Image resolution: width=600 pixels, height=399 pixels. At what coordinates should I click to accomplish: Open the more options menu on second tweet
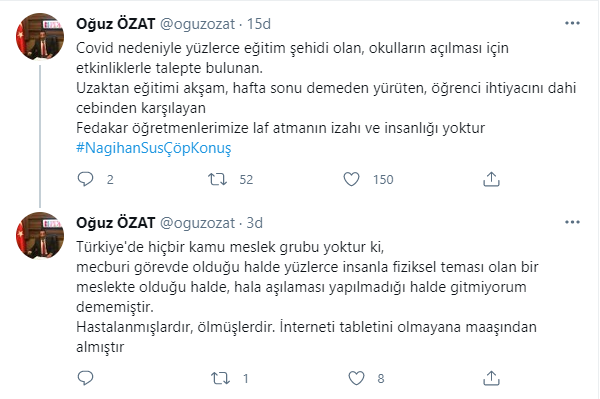point(572,222)
